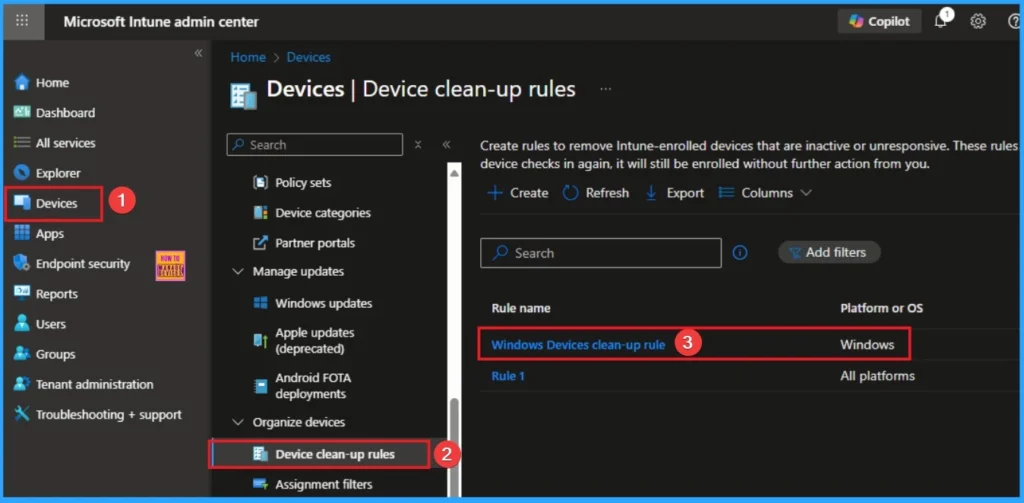Export the rules list
The image size is (1024, 503).
coord(674,193)
